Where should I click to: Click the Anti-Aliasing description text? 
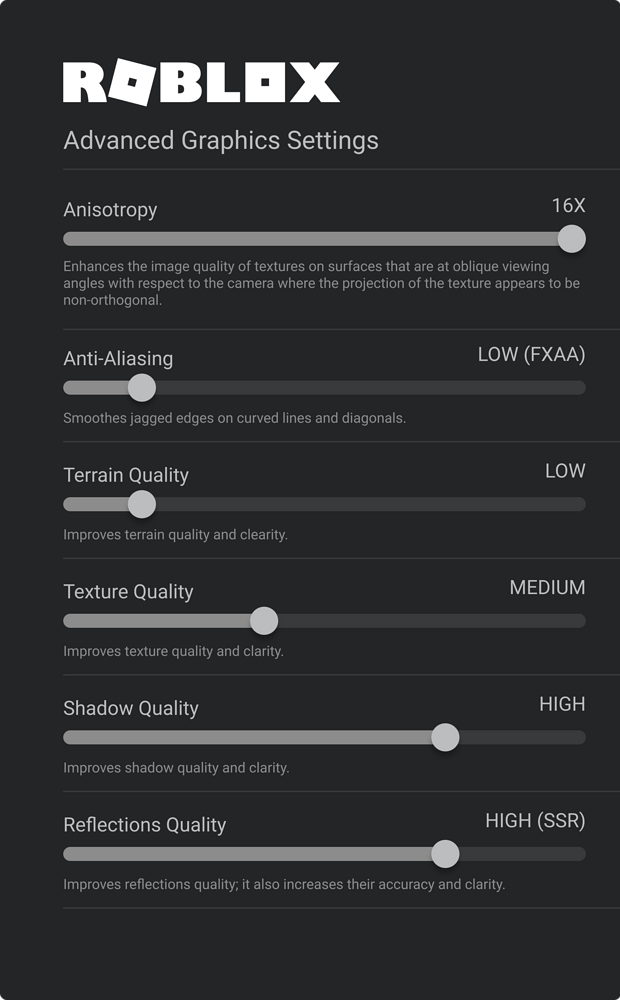click(234, 418)
